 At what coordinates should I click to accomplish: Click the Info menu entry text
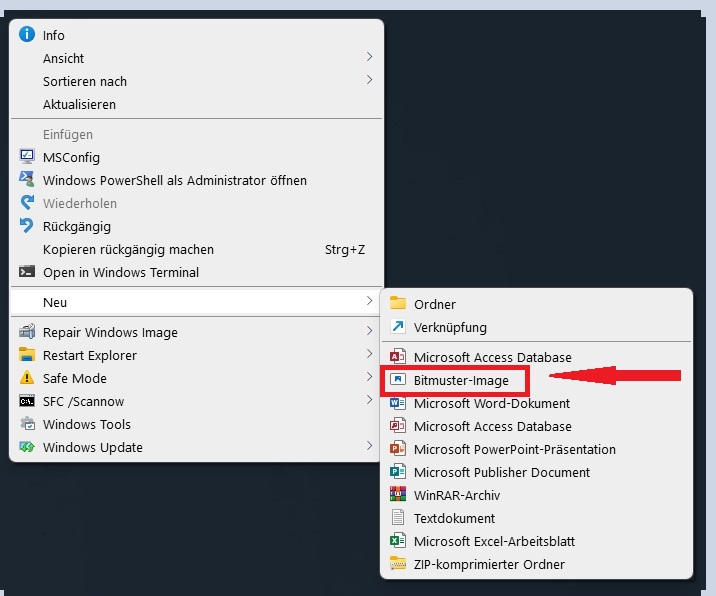click(x=53, y=36)
